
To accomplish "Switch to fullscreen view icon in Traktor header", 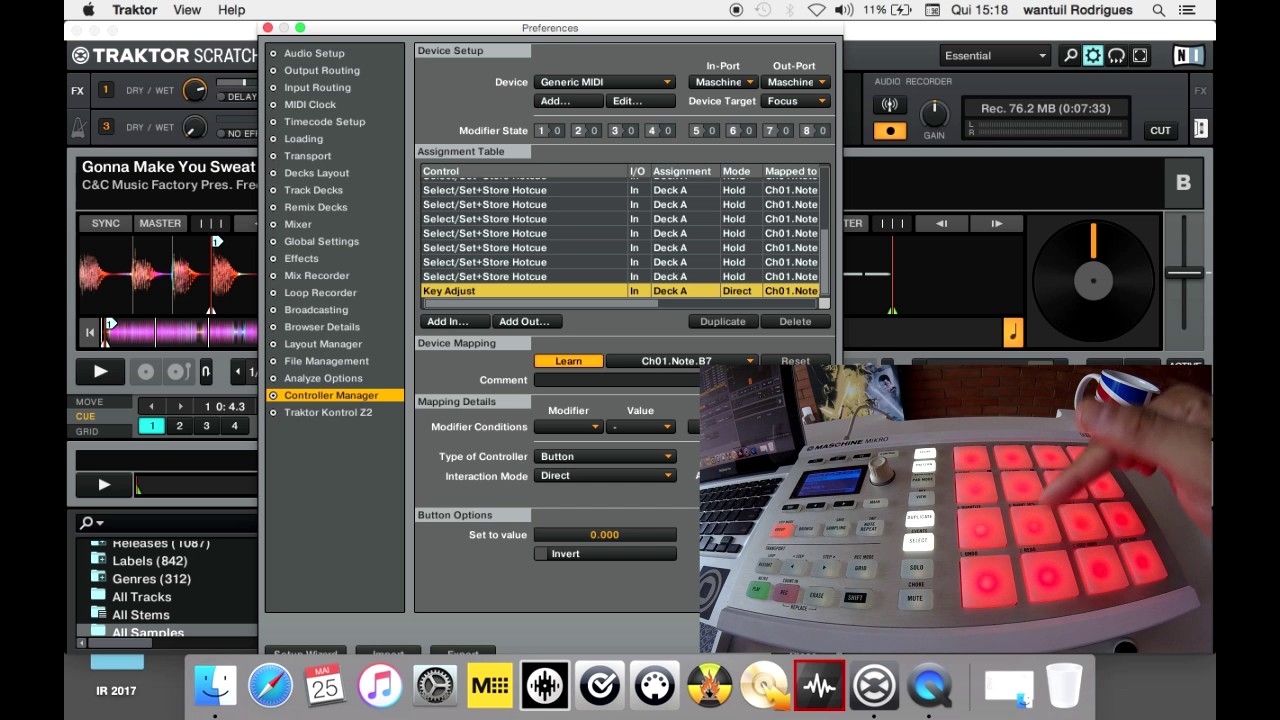I will [x=1139, y=56].
